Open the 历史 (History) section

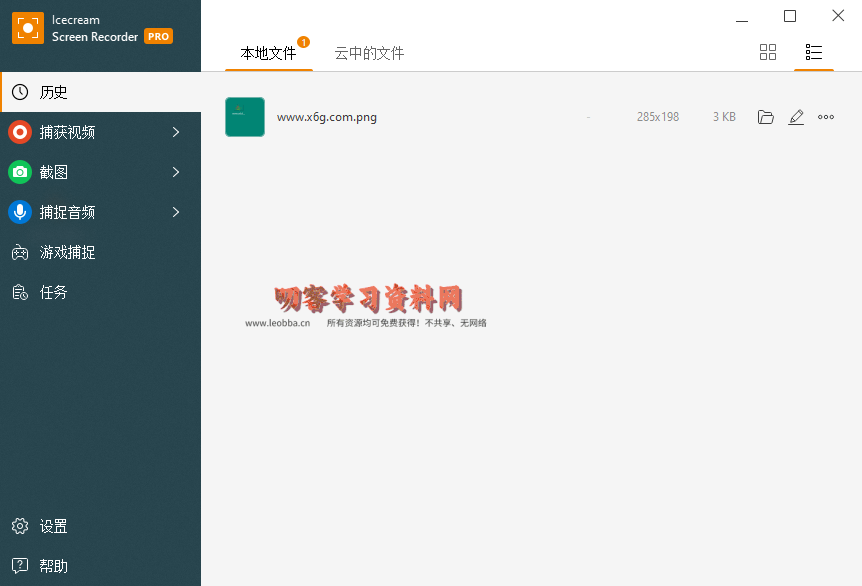pyautogui.click(x=54, y=92)
